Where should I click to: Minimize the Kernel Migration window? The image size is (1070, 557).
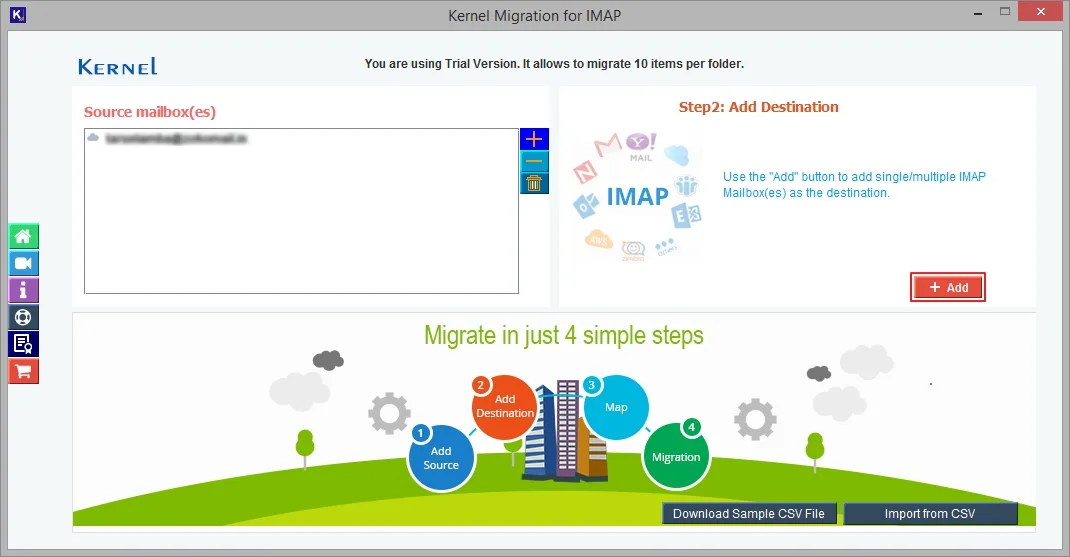pyautogui.click(x=978, y=12)
